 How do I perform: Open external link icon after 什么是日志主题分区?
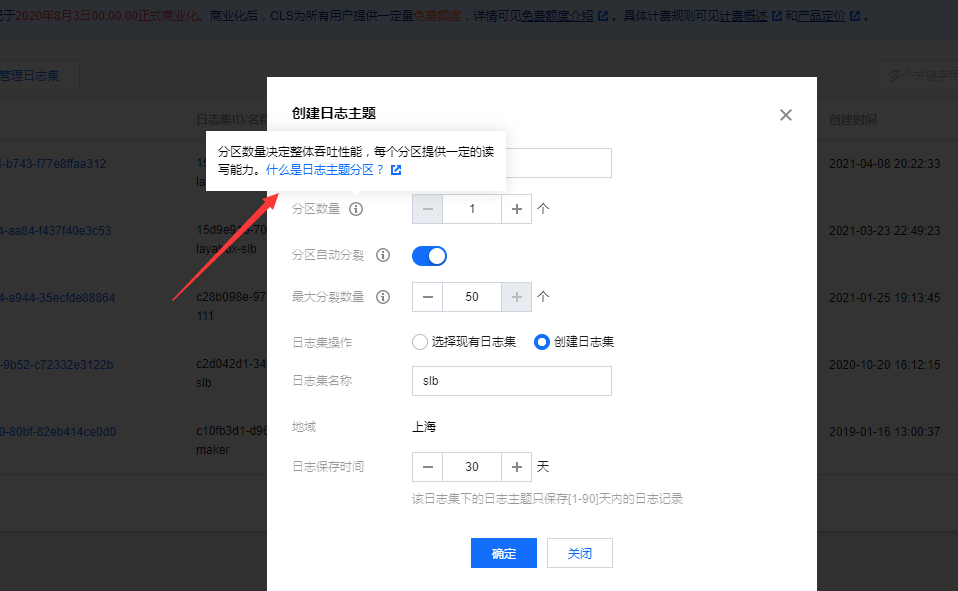[396, 170]
